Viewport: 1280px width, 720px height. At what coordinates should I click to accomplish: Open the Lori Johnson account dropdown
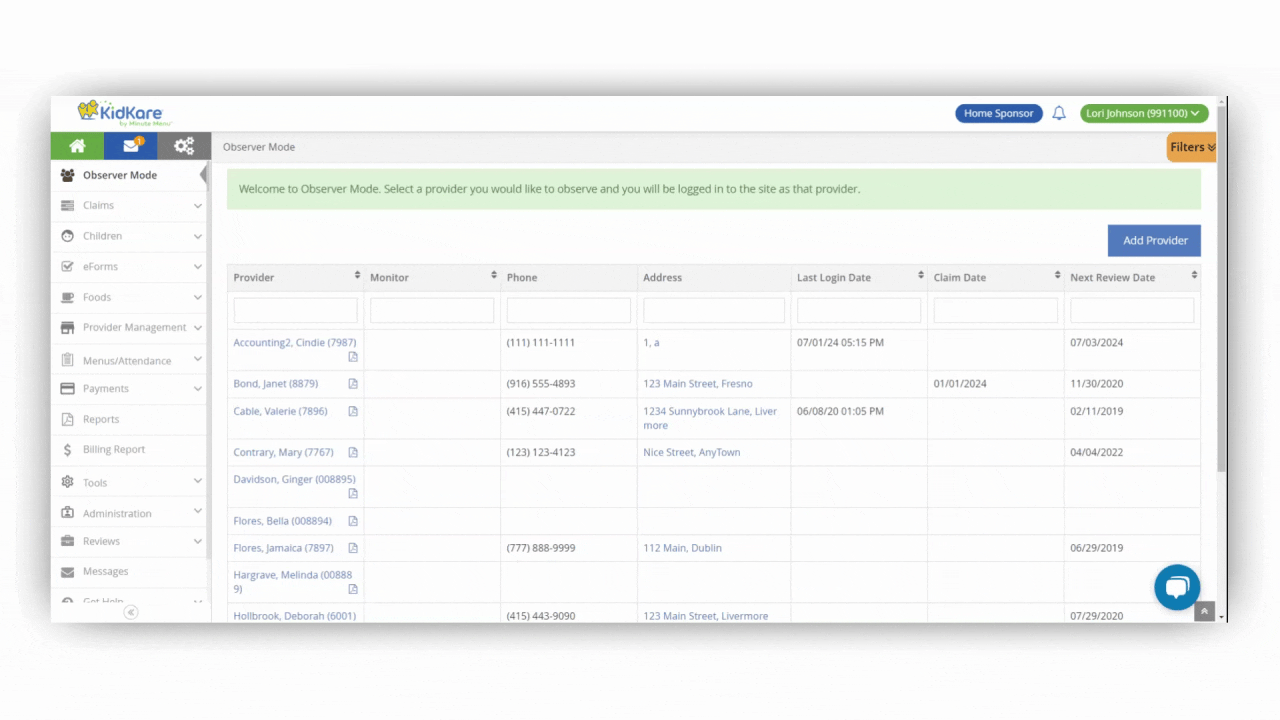point(1144,114)
